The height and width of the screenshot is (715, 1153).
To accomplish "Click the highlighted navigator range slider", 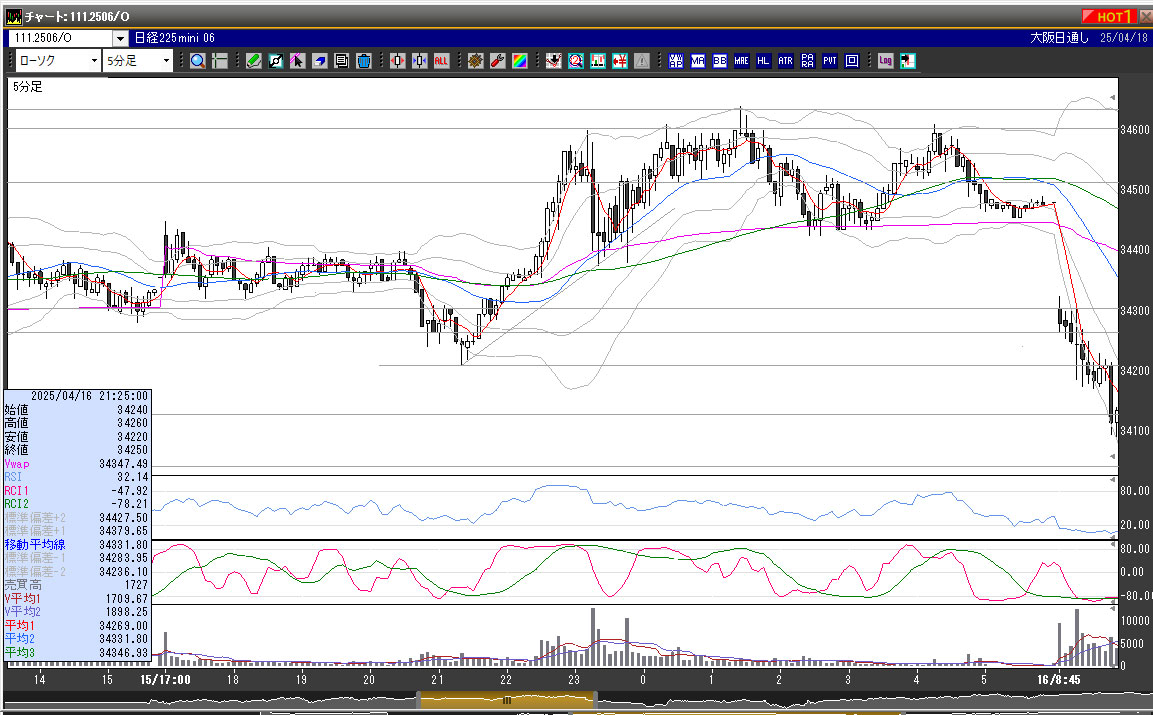I will 507,700.
